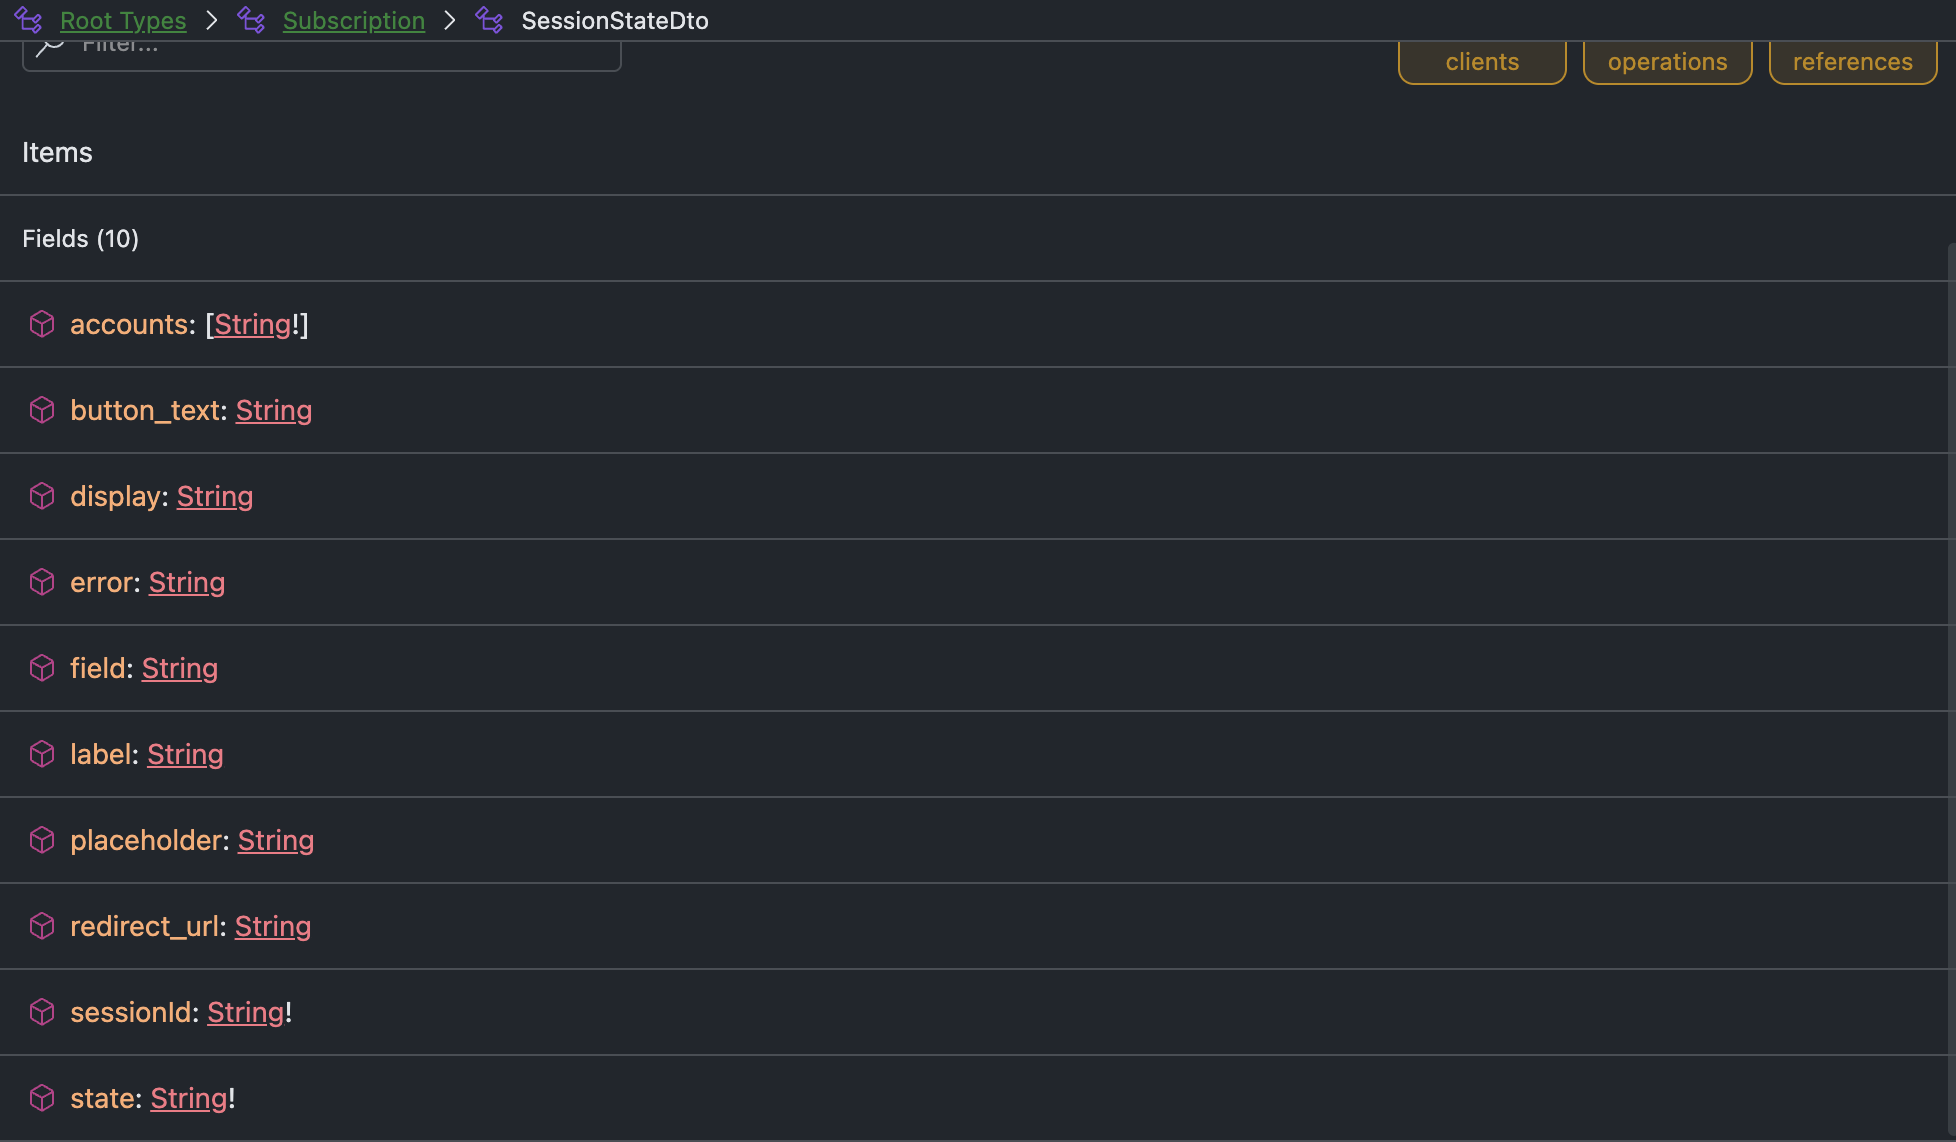Click the cube icon beside display field

42,496
